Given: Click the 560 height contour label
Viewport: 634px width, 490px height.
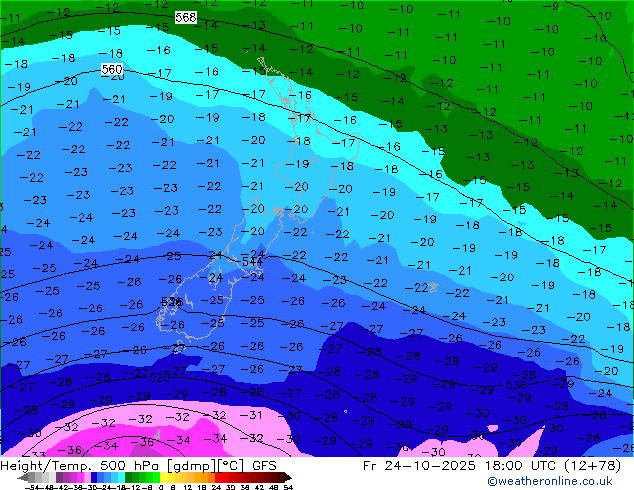Looking at the screenshot, I should (112, 69).
